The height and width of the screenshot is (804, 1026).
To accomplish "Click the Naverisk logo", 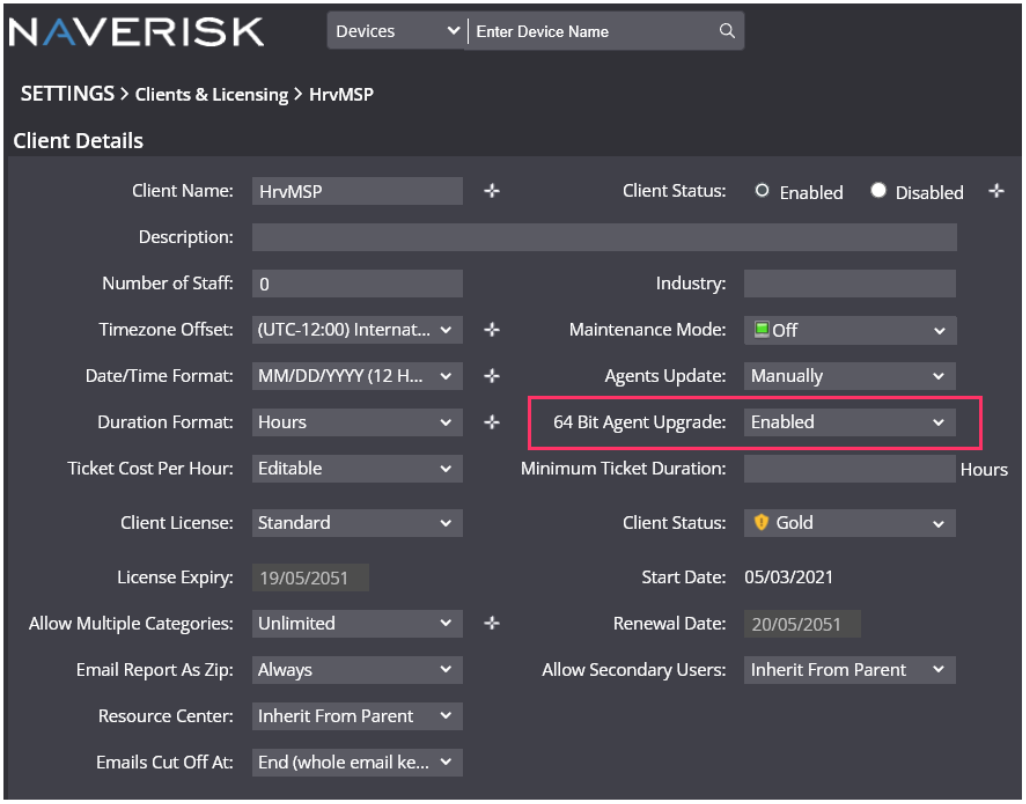I will click(136, 31).
